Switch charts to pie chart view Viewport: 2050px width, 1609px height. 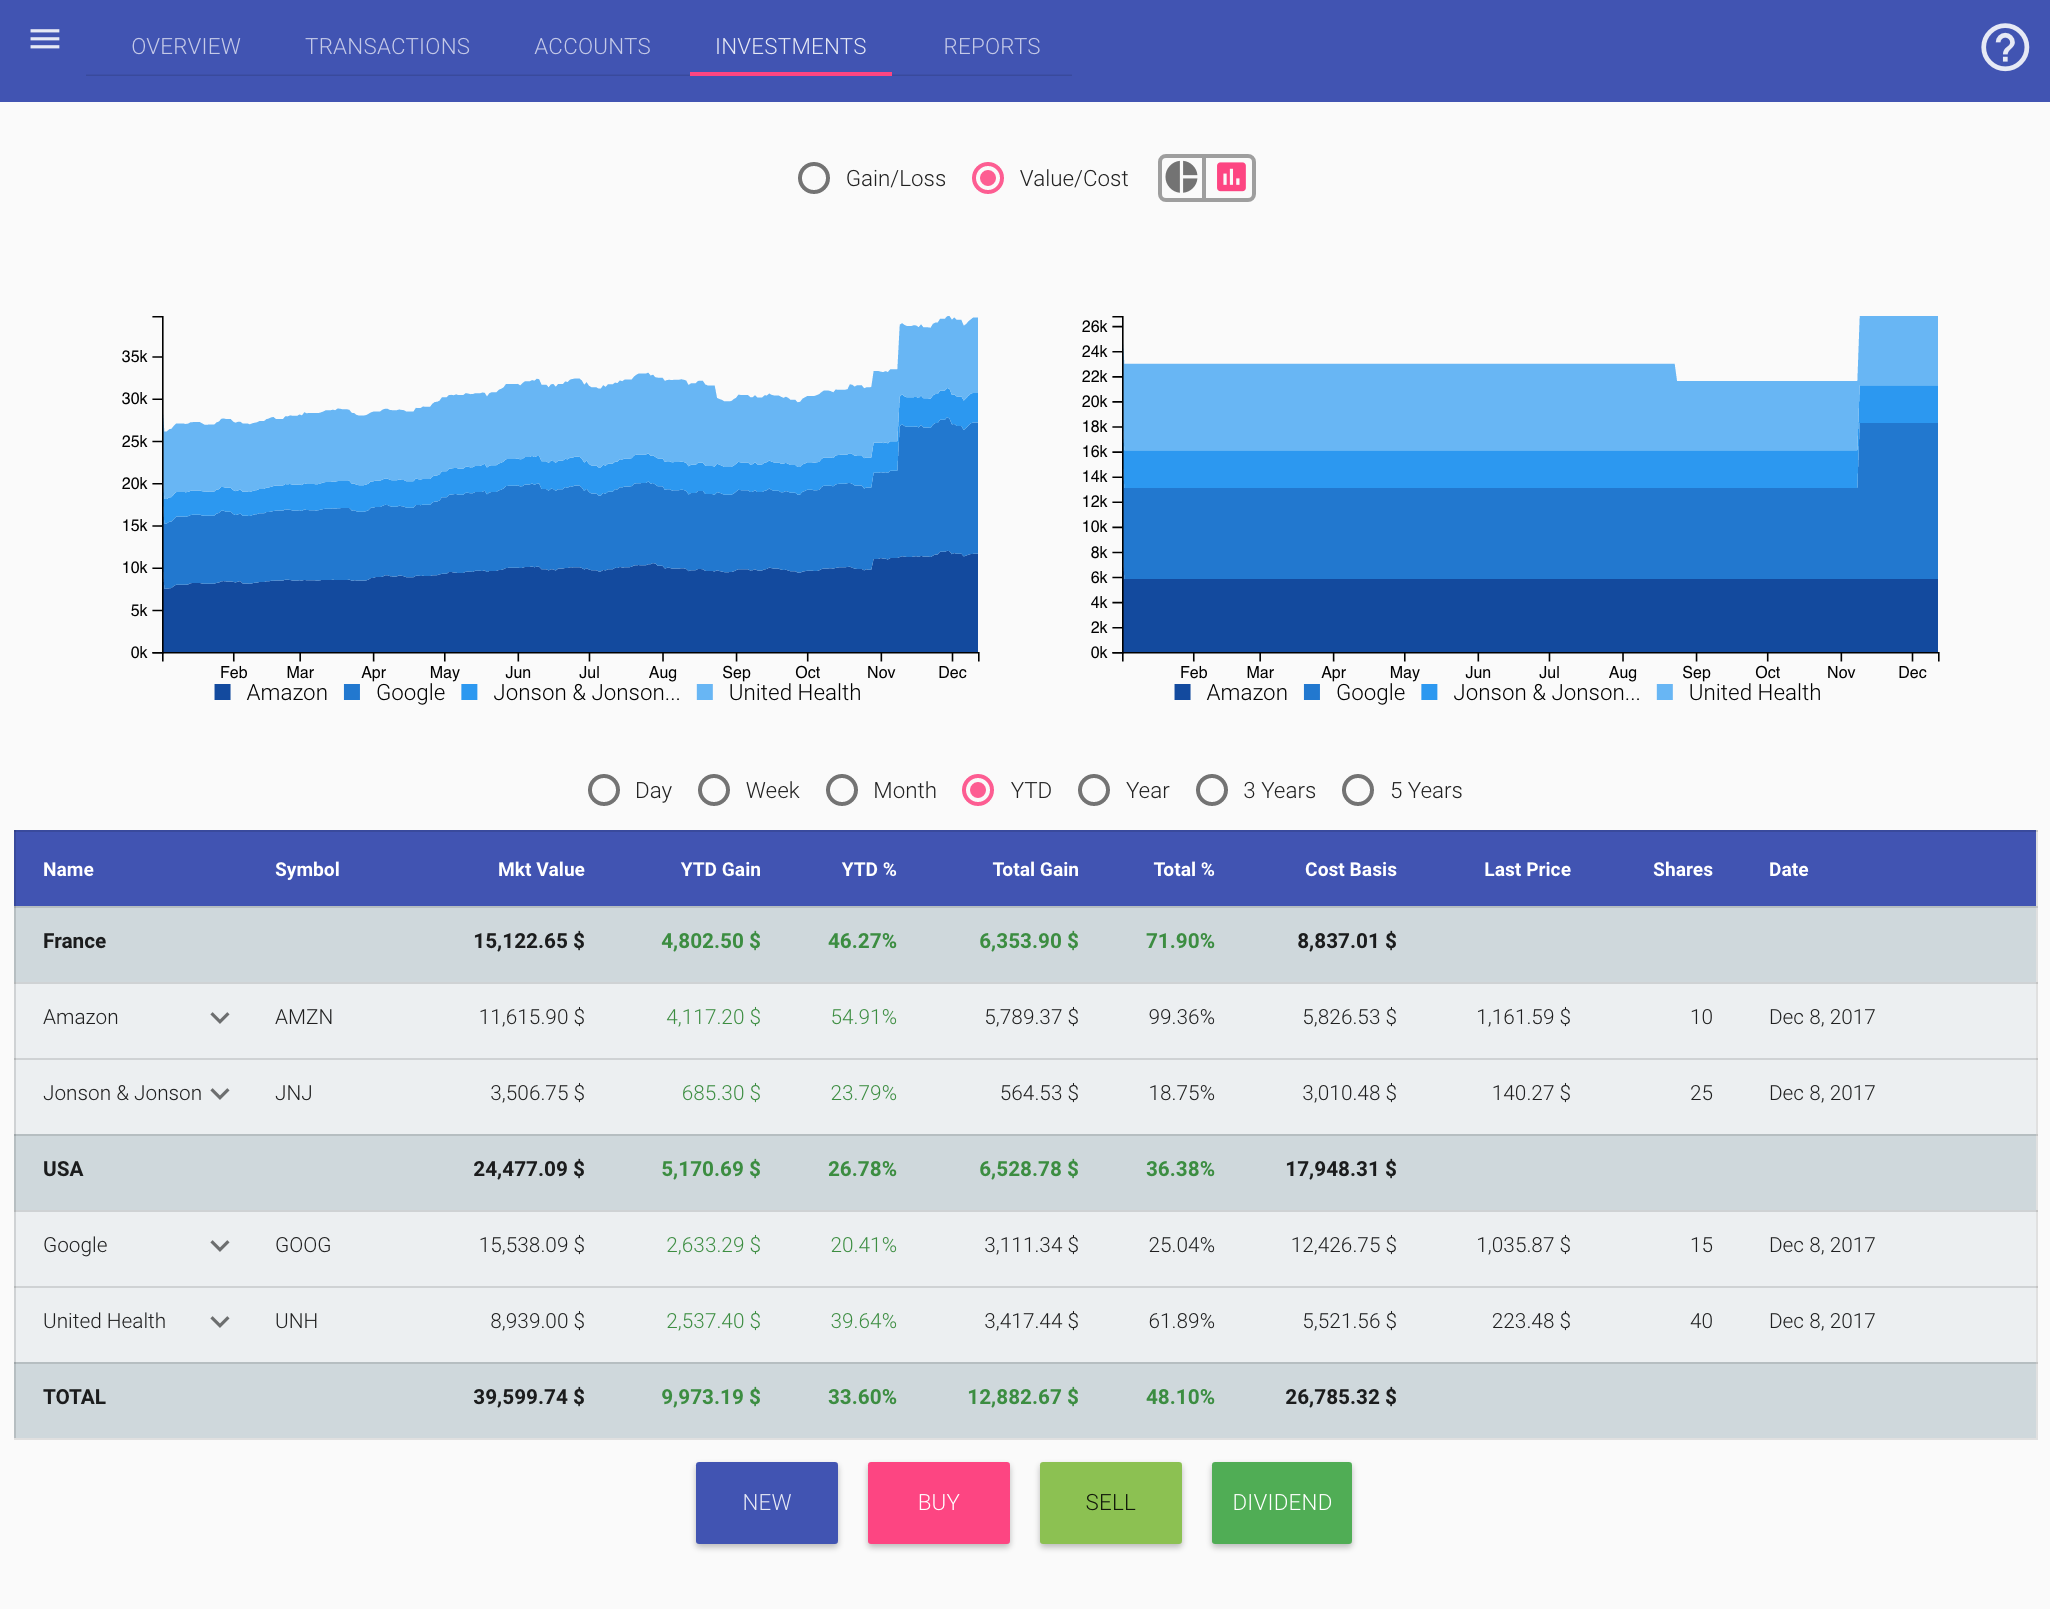coord(1180,177)
